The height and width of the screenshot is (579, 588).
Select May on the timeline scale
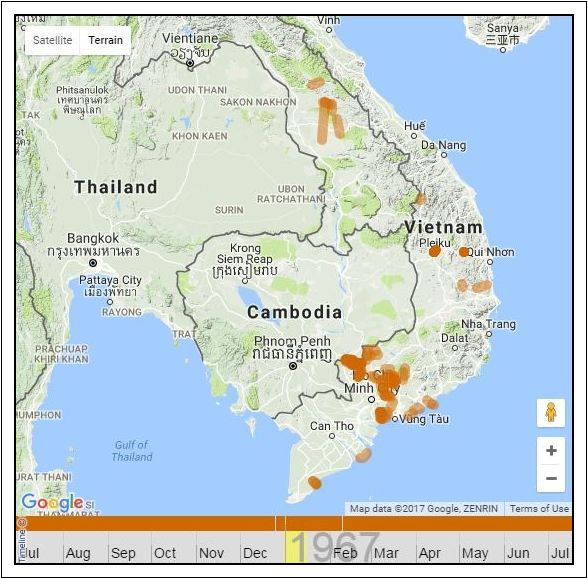[475, 553]
